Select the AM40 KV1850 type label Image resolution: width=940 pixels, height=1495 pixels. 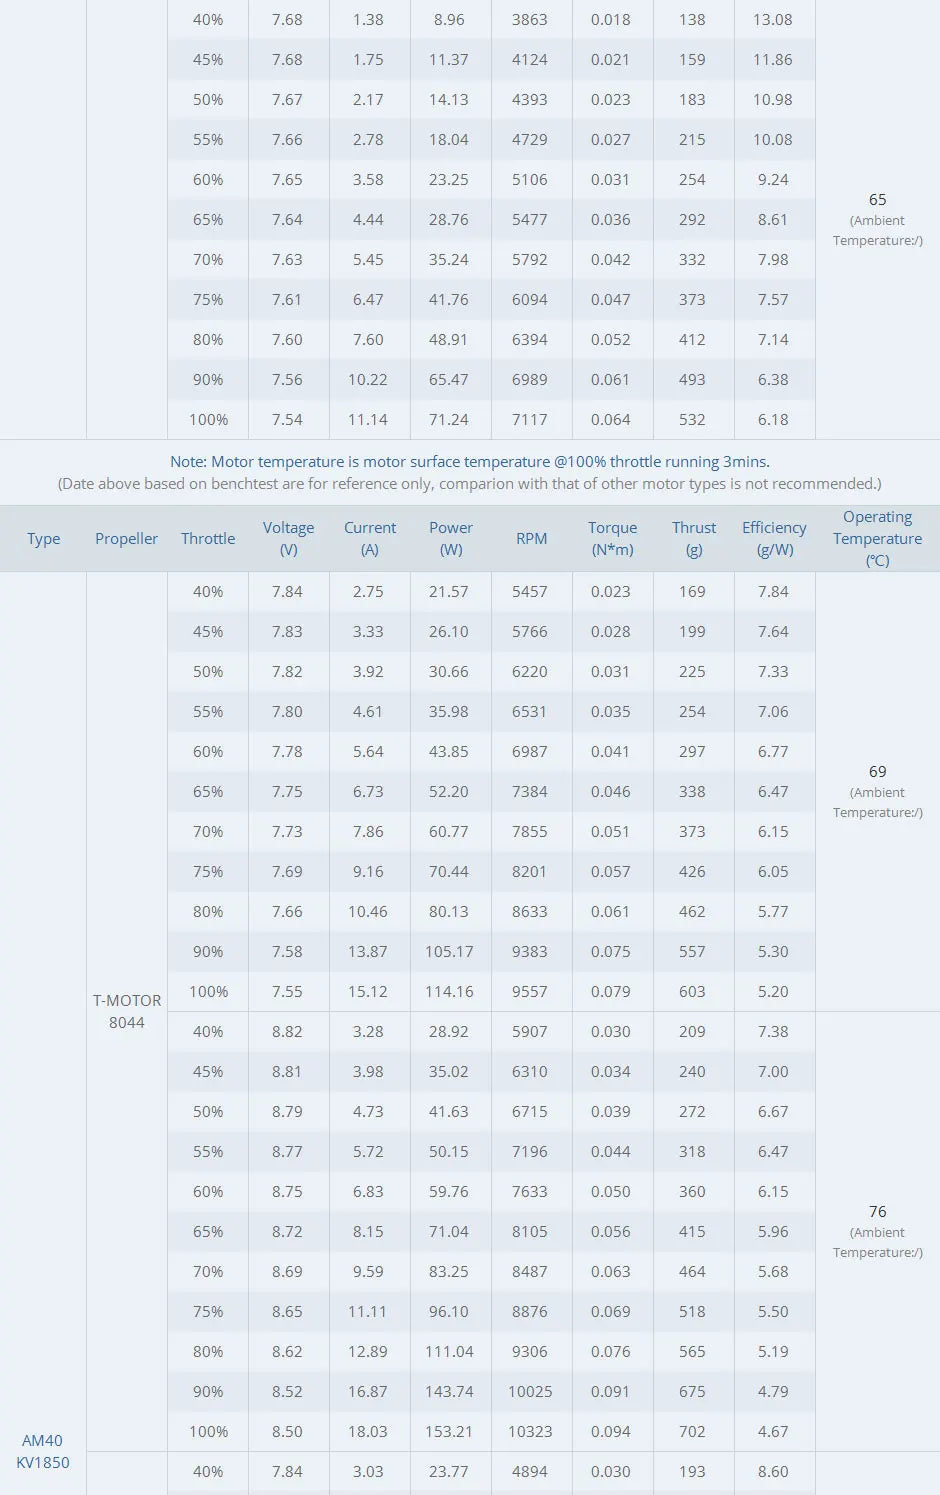point(43,1451)
